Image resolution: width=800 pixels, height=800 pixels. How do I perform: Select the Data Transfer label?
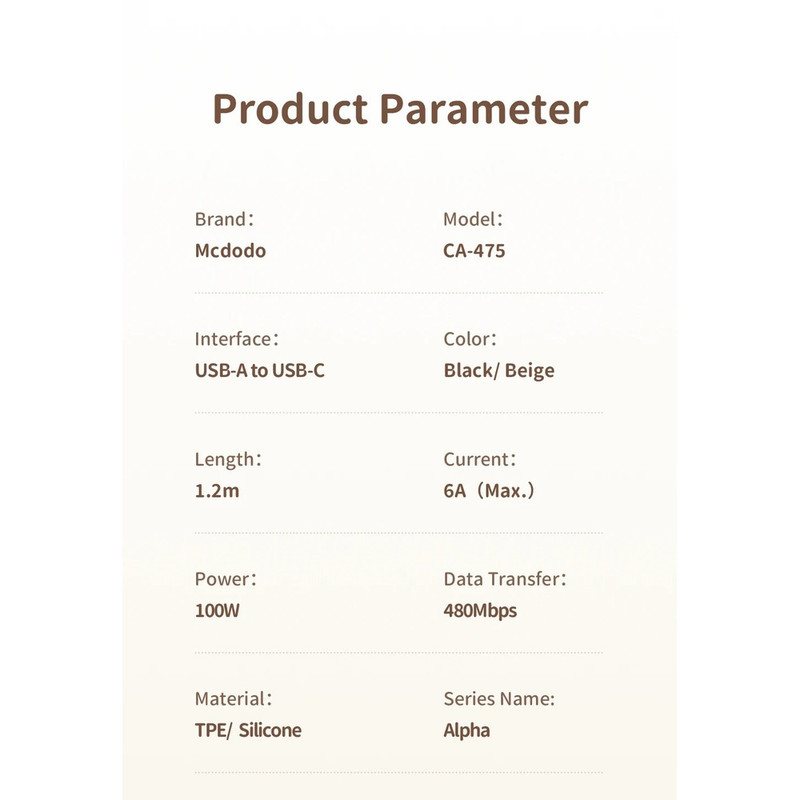pyautogui.click(x=505, y=579)
